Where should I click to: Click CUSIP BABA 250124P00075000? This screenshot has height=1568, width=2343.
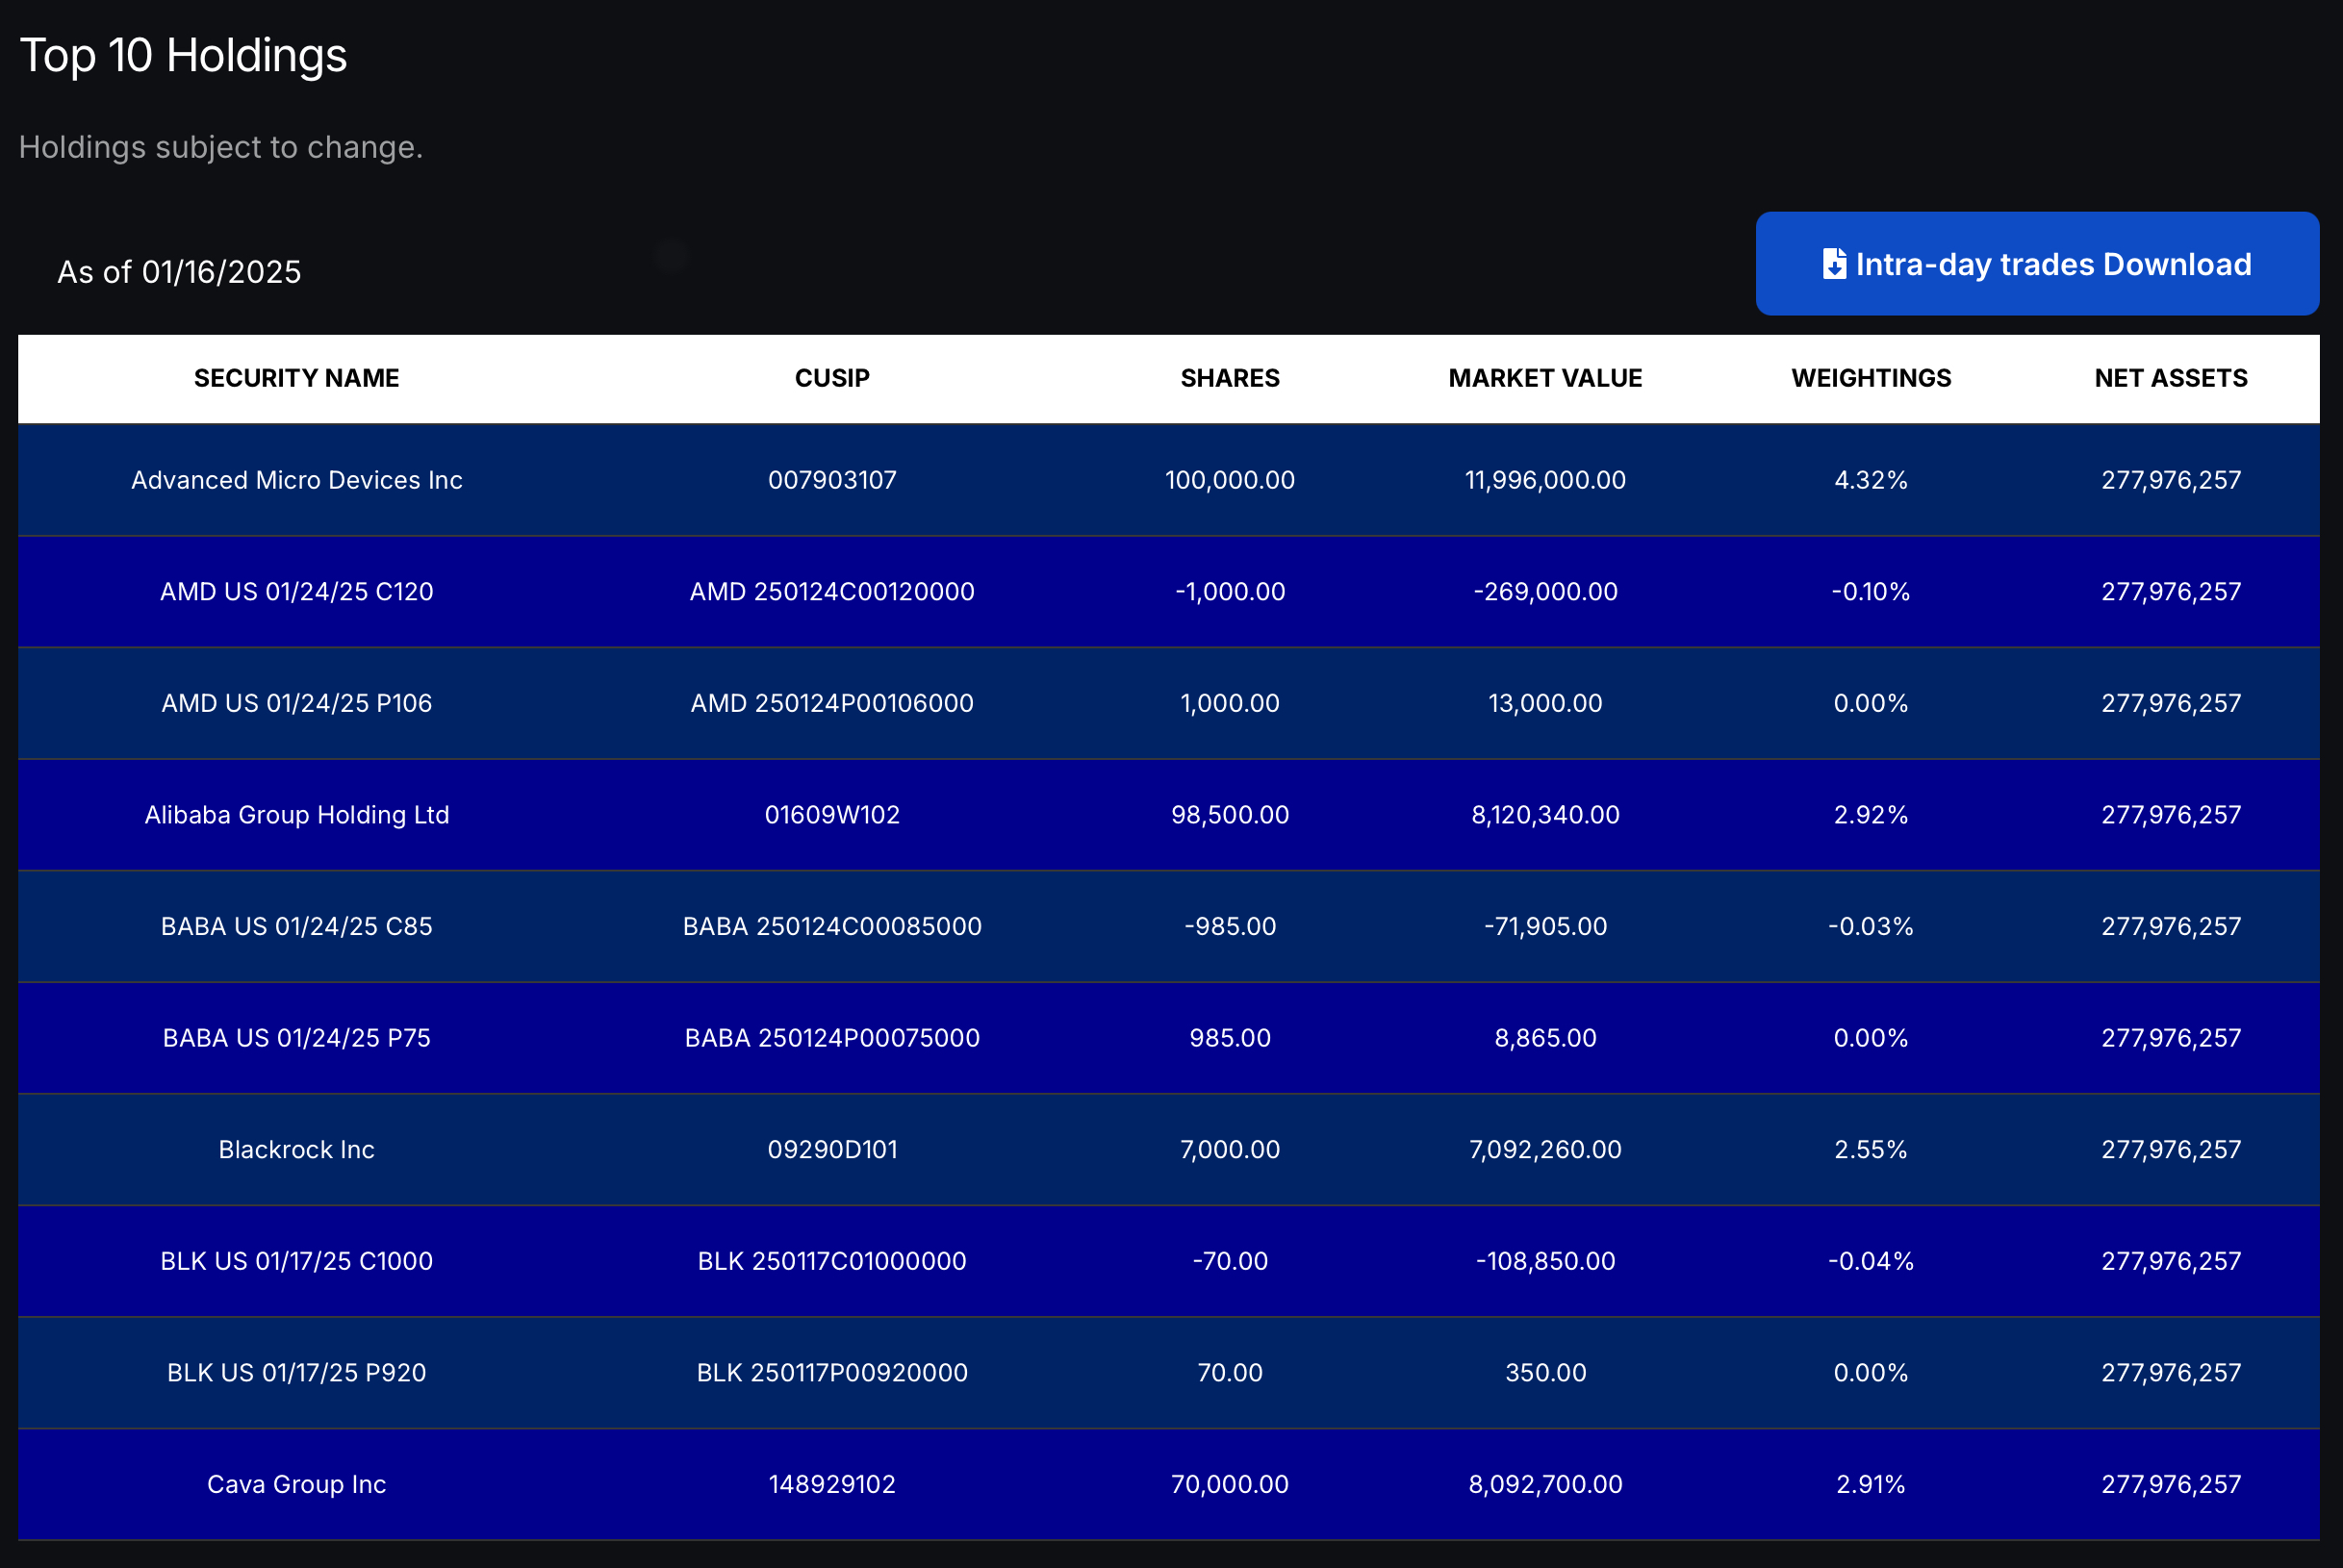click(832, 1038)
